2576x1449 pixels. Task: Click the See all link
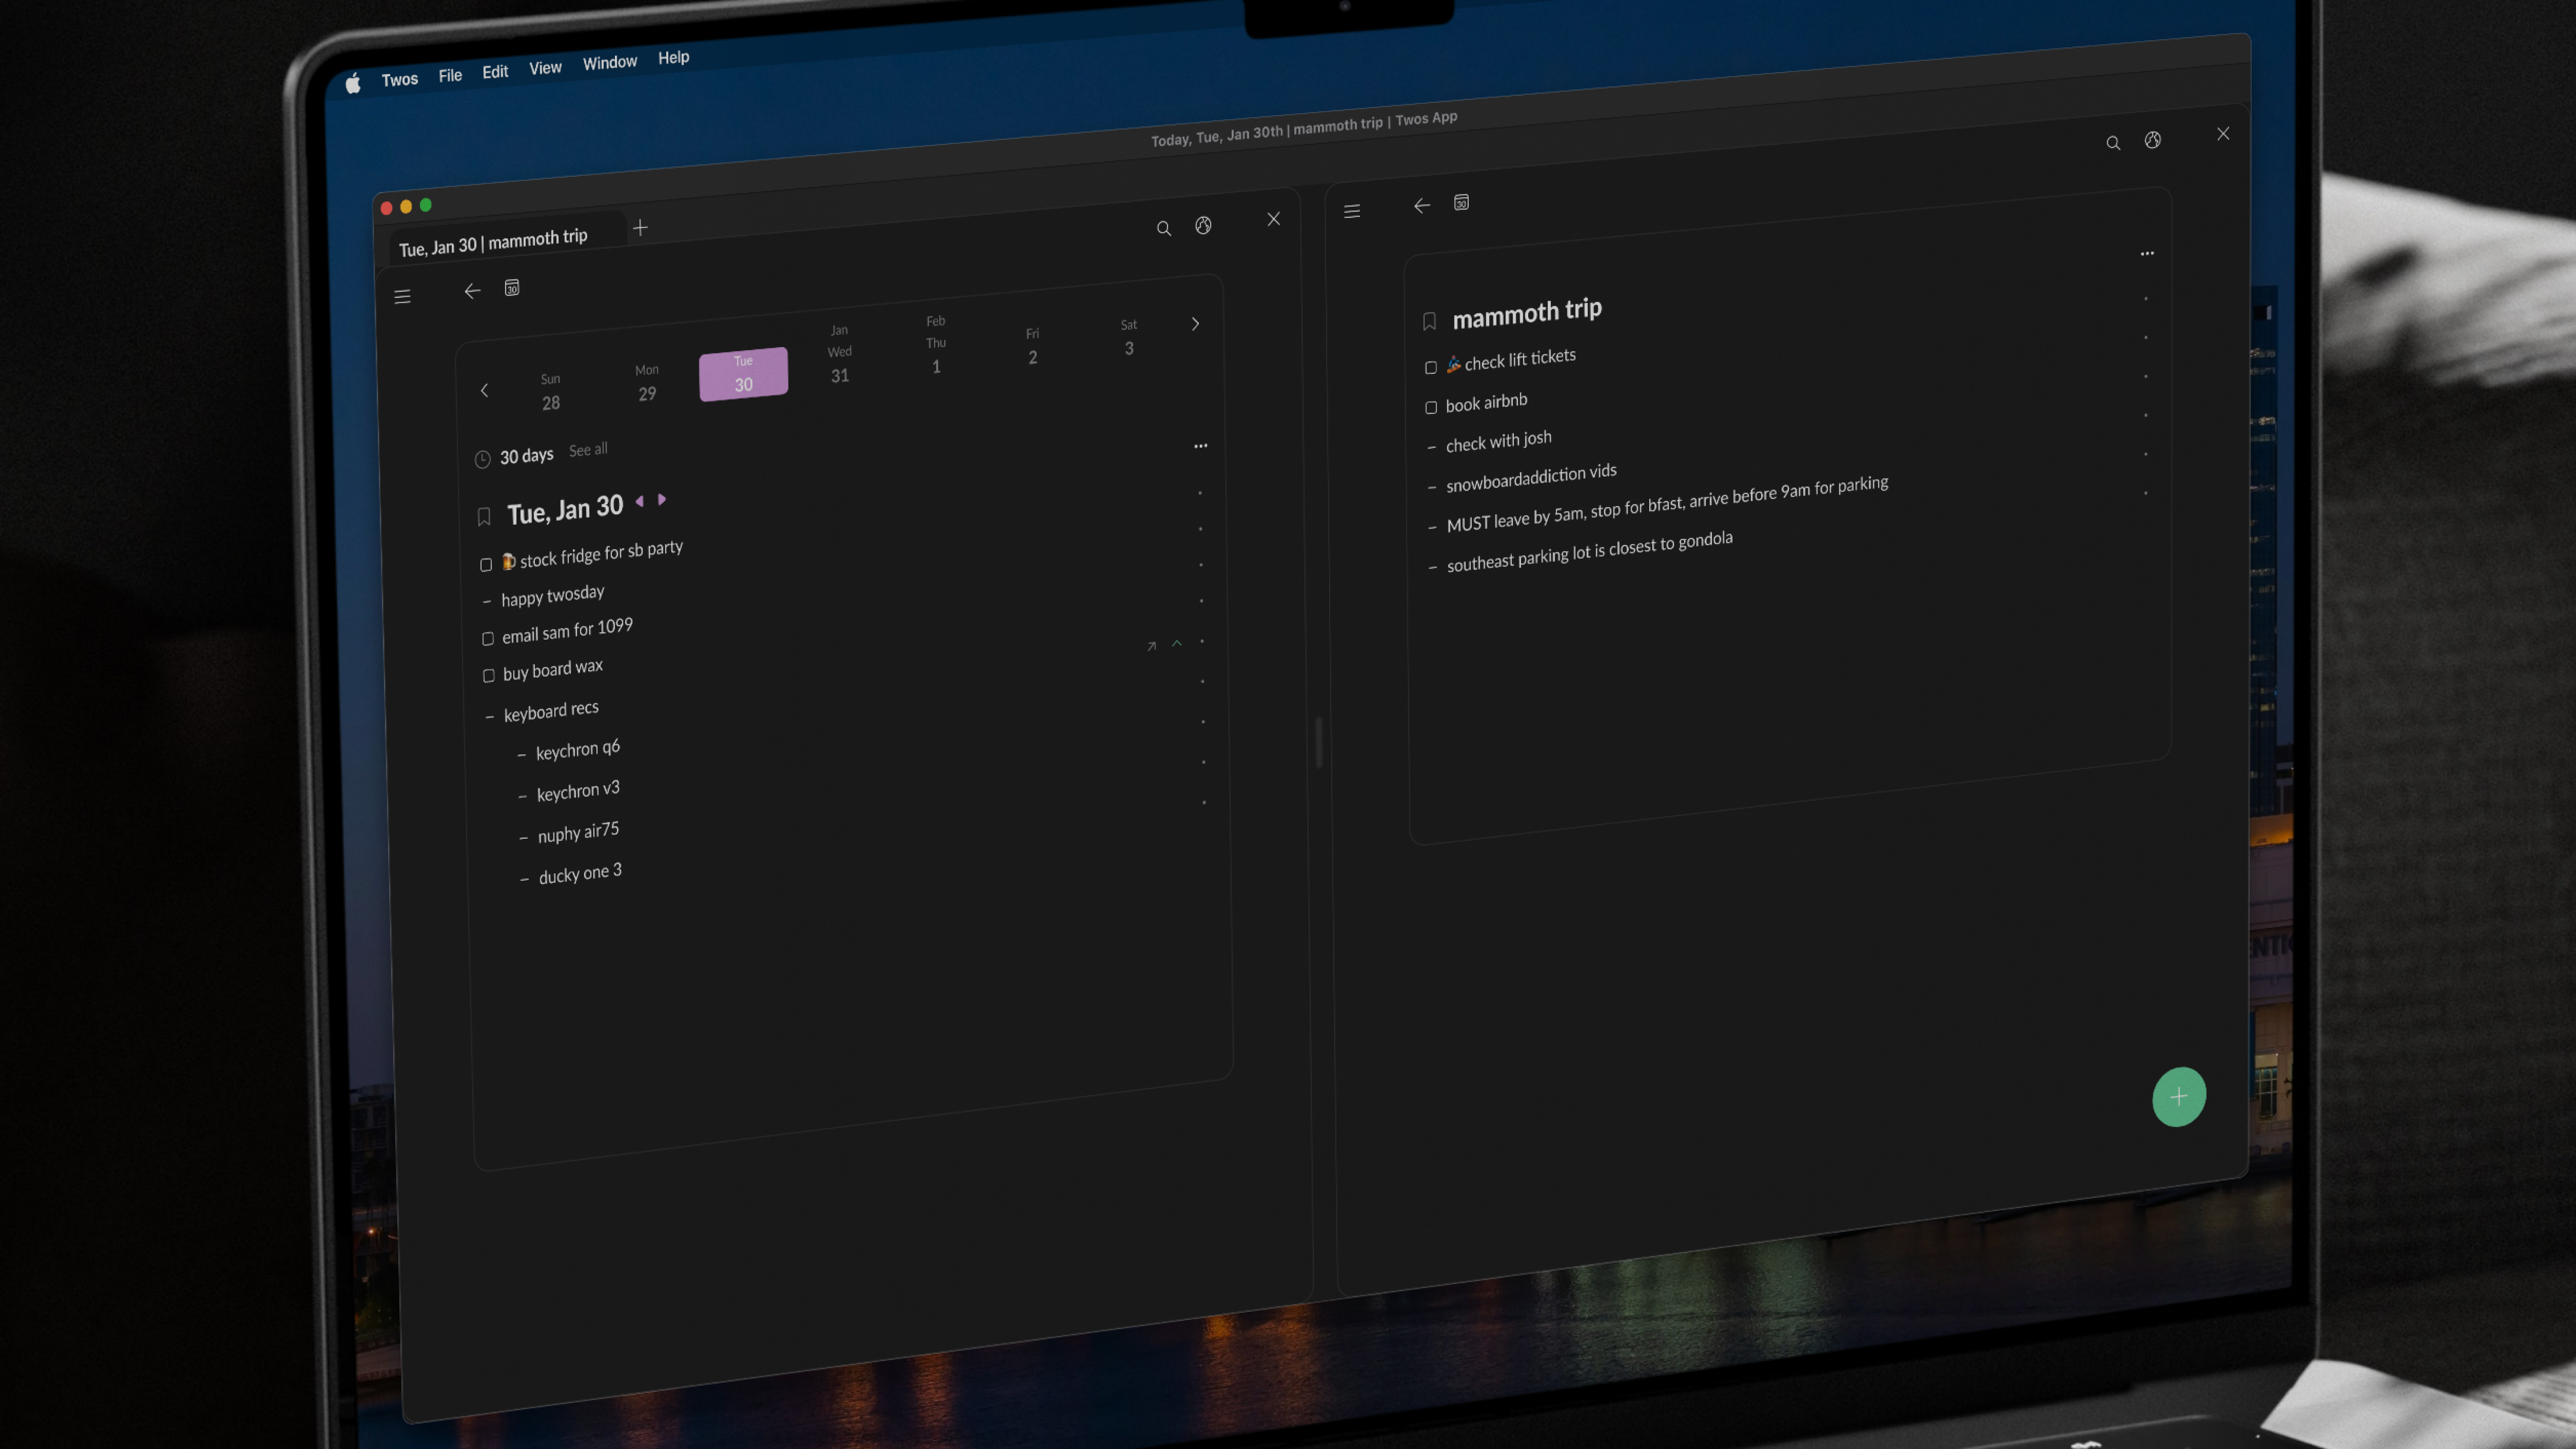pyautogui.click(x=588, y=450)
